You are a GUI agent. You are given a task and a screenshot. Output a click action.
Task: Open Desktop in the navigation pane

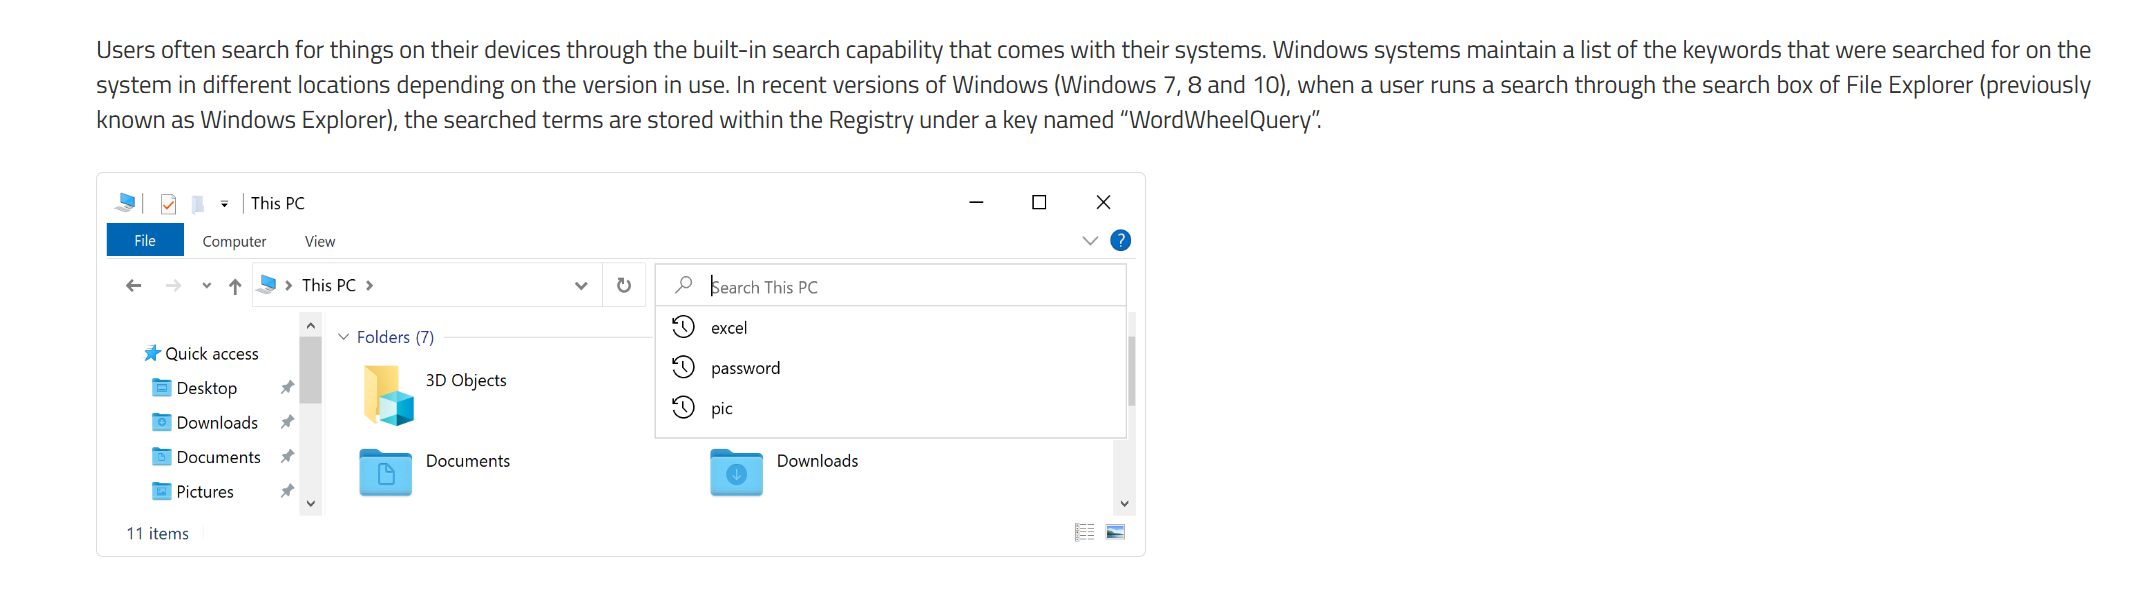coord(195,388)
